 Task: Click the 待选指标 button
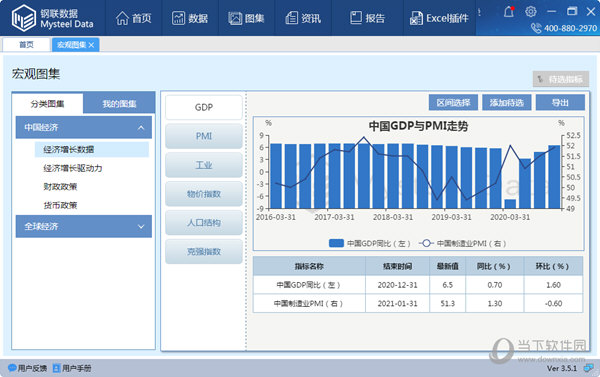tap(561, 79)
